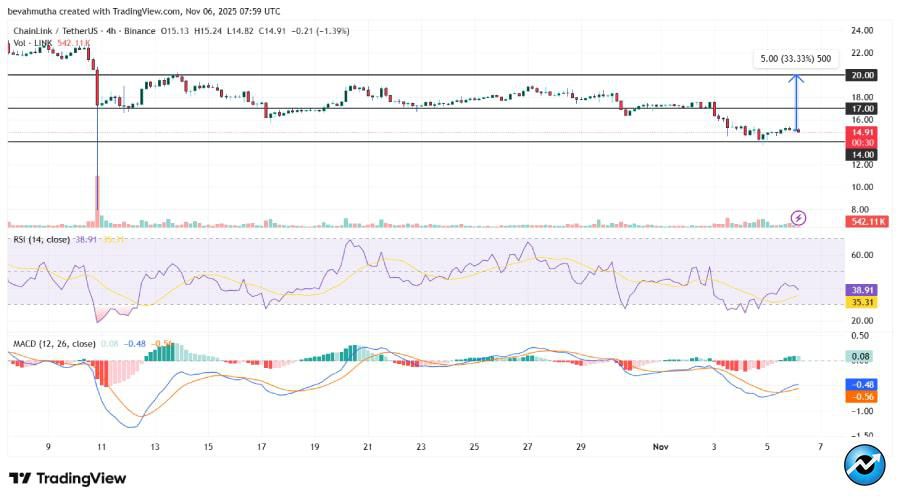The height and width of the screenshot is (500, 900).
Task: Click the 5.00 (33.33%) 500 measurement tooltip
Action: (795, 59)
